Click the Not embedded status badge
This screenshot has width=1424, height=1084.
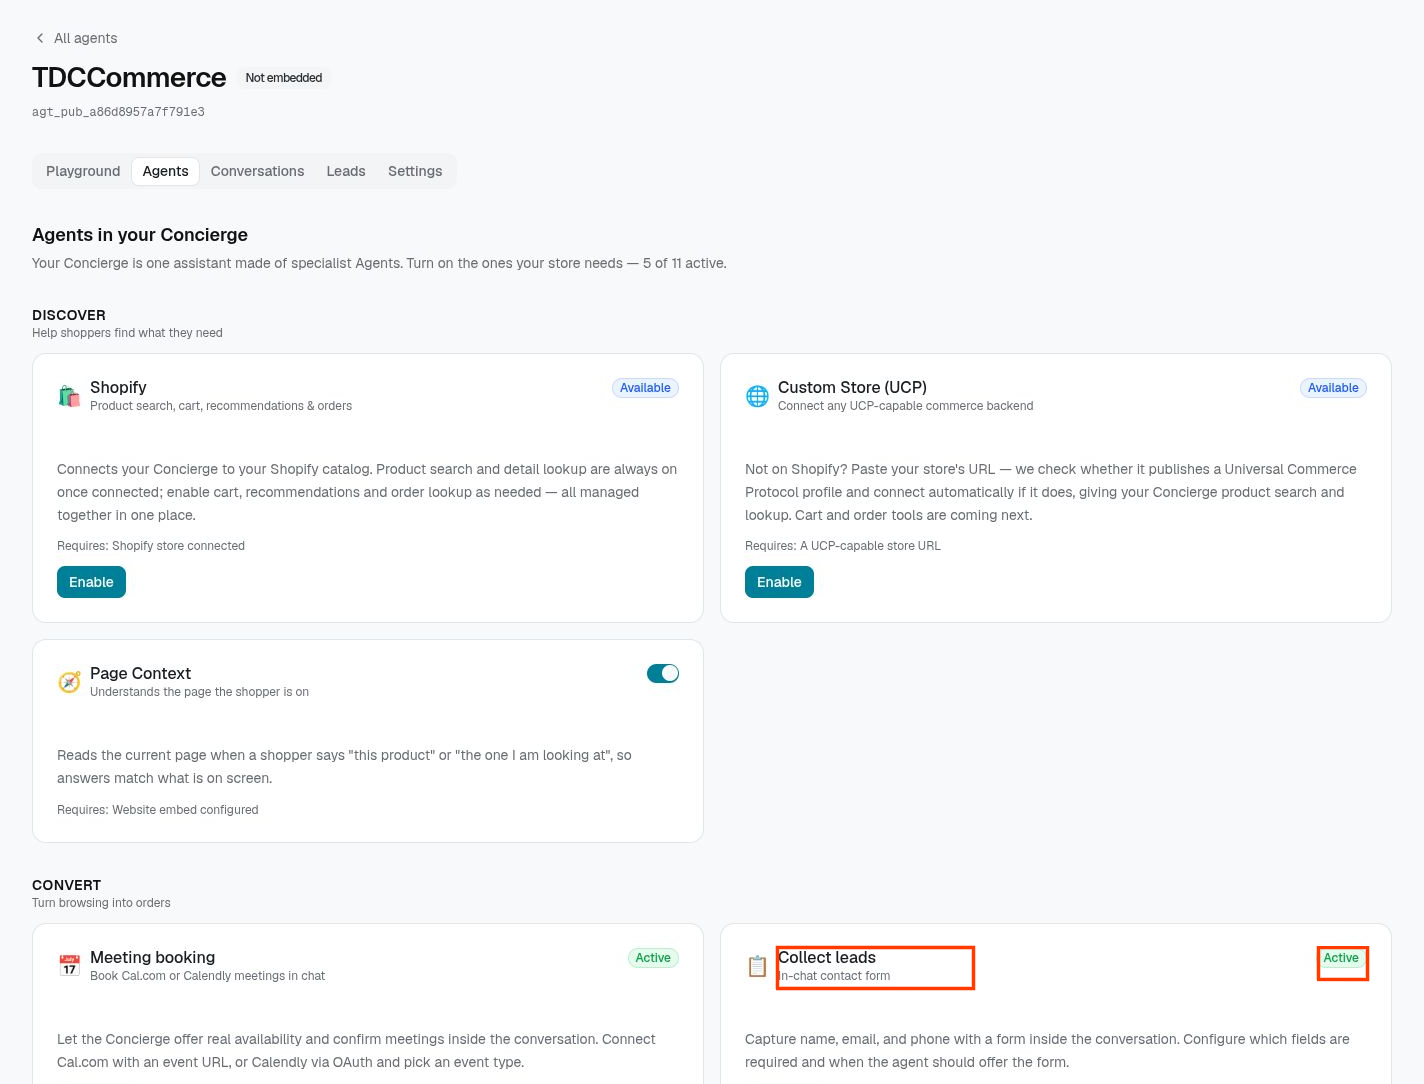coord(284,78)
